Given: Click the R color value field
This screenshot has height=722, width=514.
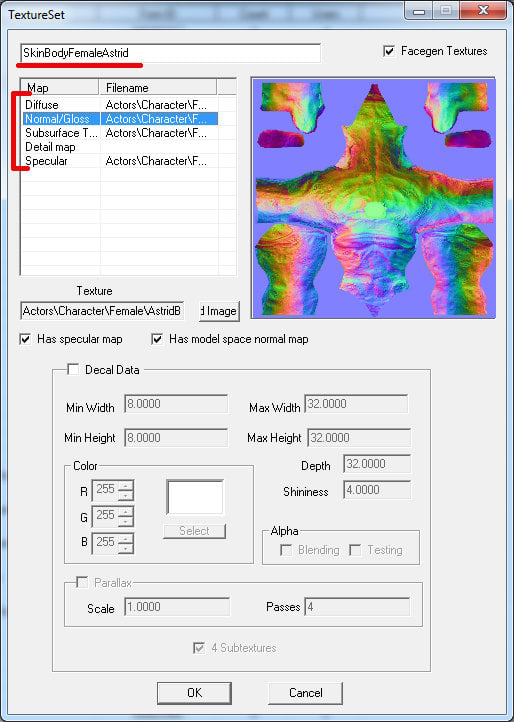Looking at the screenshot, I should coord(105,490).
